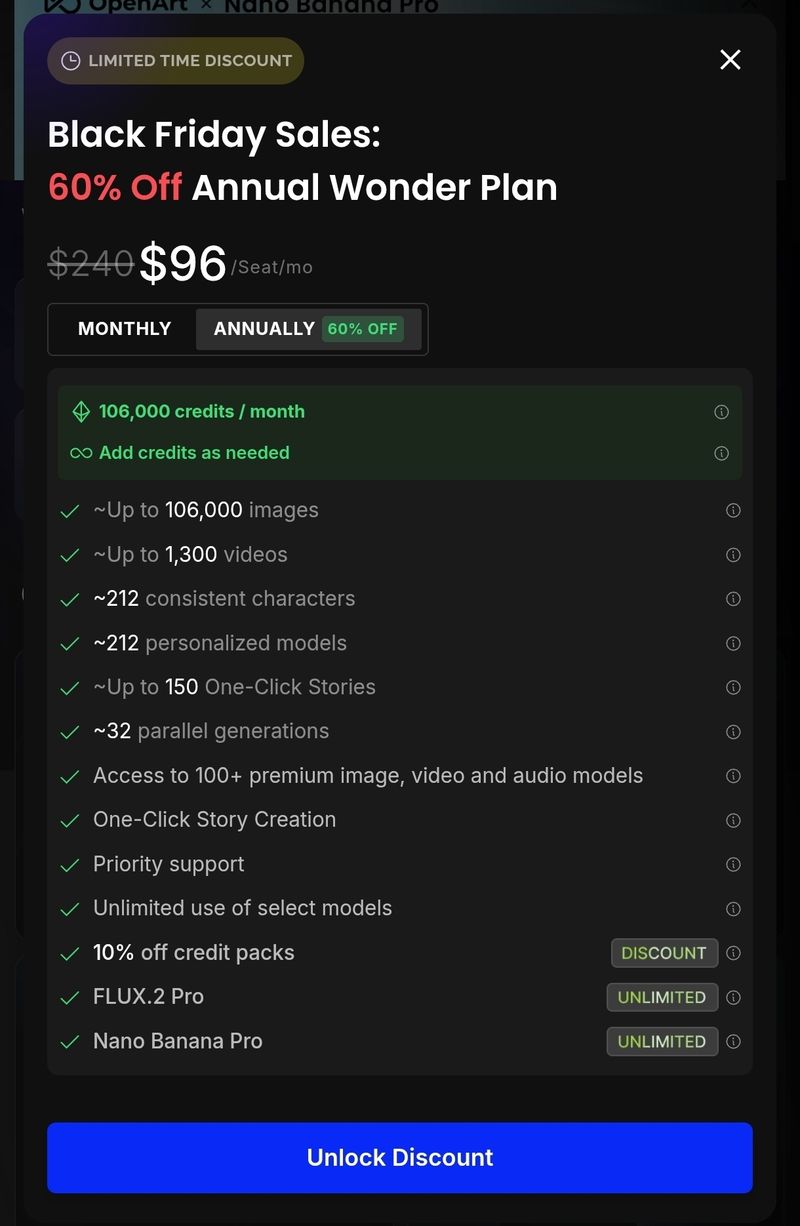
Task: Click info icon for Unlimited use of select models
Action: pyautogui.click(x=733, y=909)
